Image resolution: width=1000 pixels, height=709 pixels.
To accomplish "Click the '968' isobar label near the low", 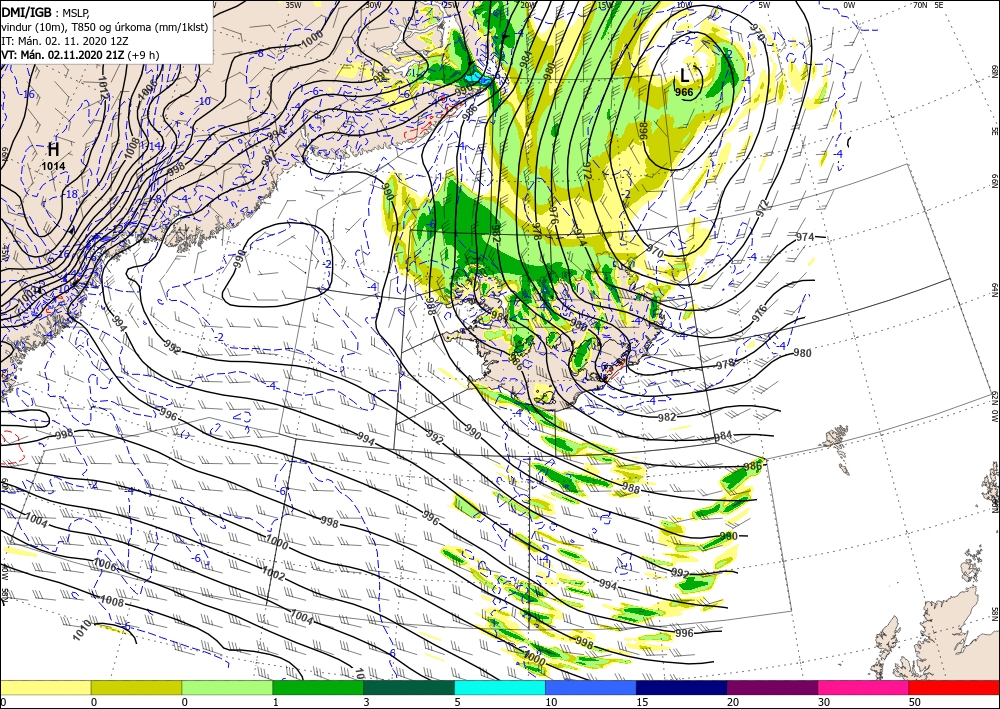I will pyautogui.click(x=643, y=131).
